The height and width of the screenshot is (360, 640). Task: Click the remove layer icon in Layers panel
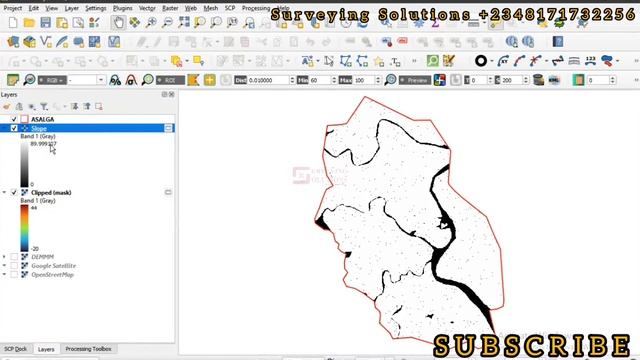[x=99, y=107]
